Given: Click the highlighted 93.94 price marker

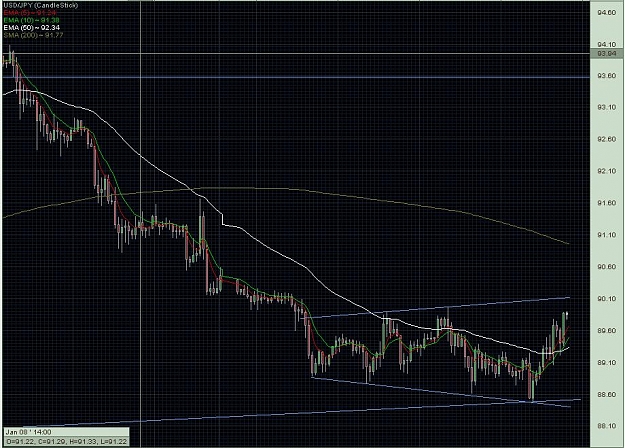Looking at the screenshot, I should (607, 53).
